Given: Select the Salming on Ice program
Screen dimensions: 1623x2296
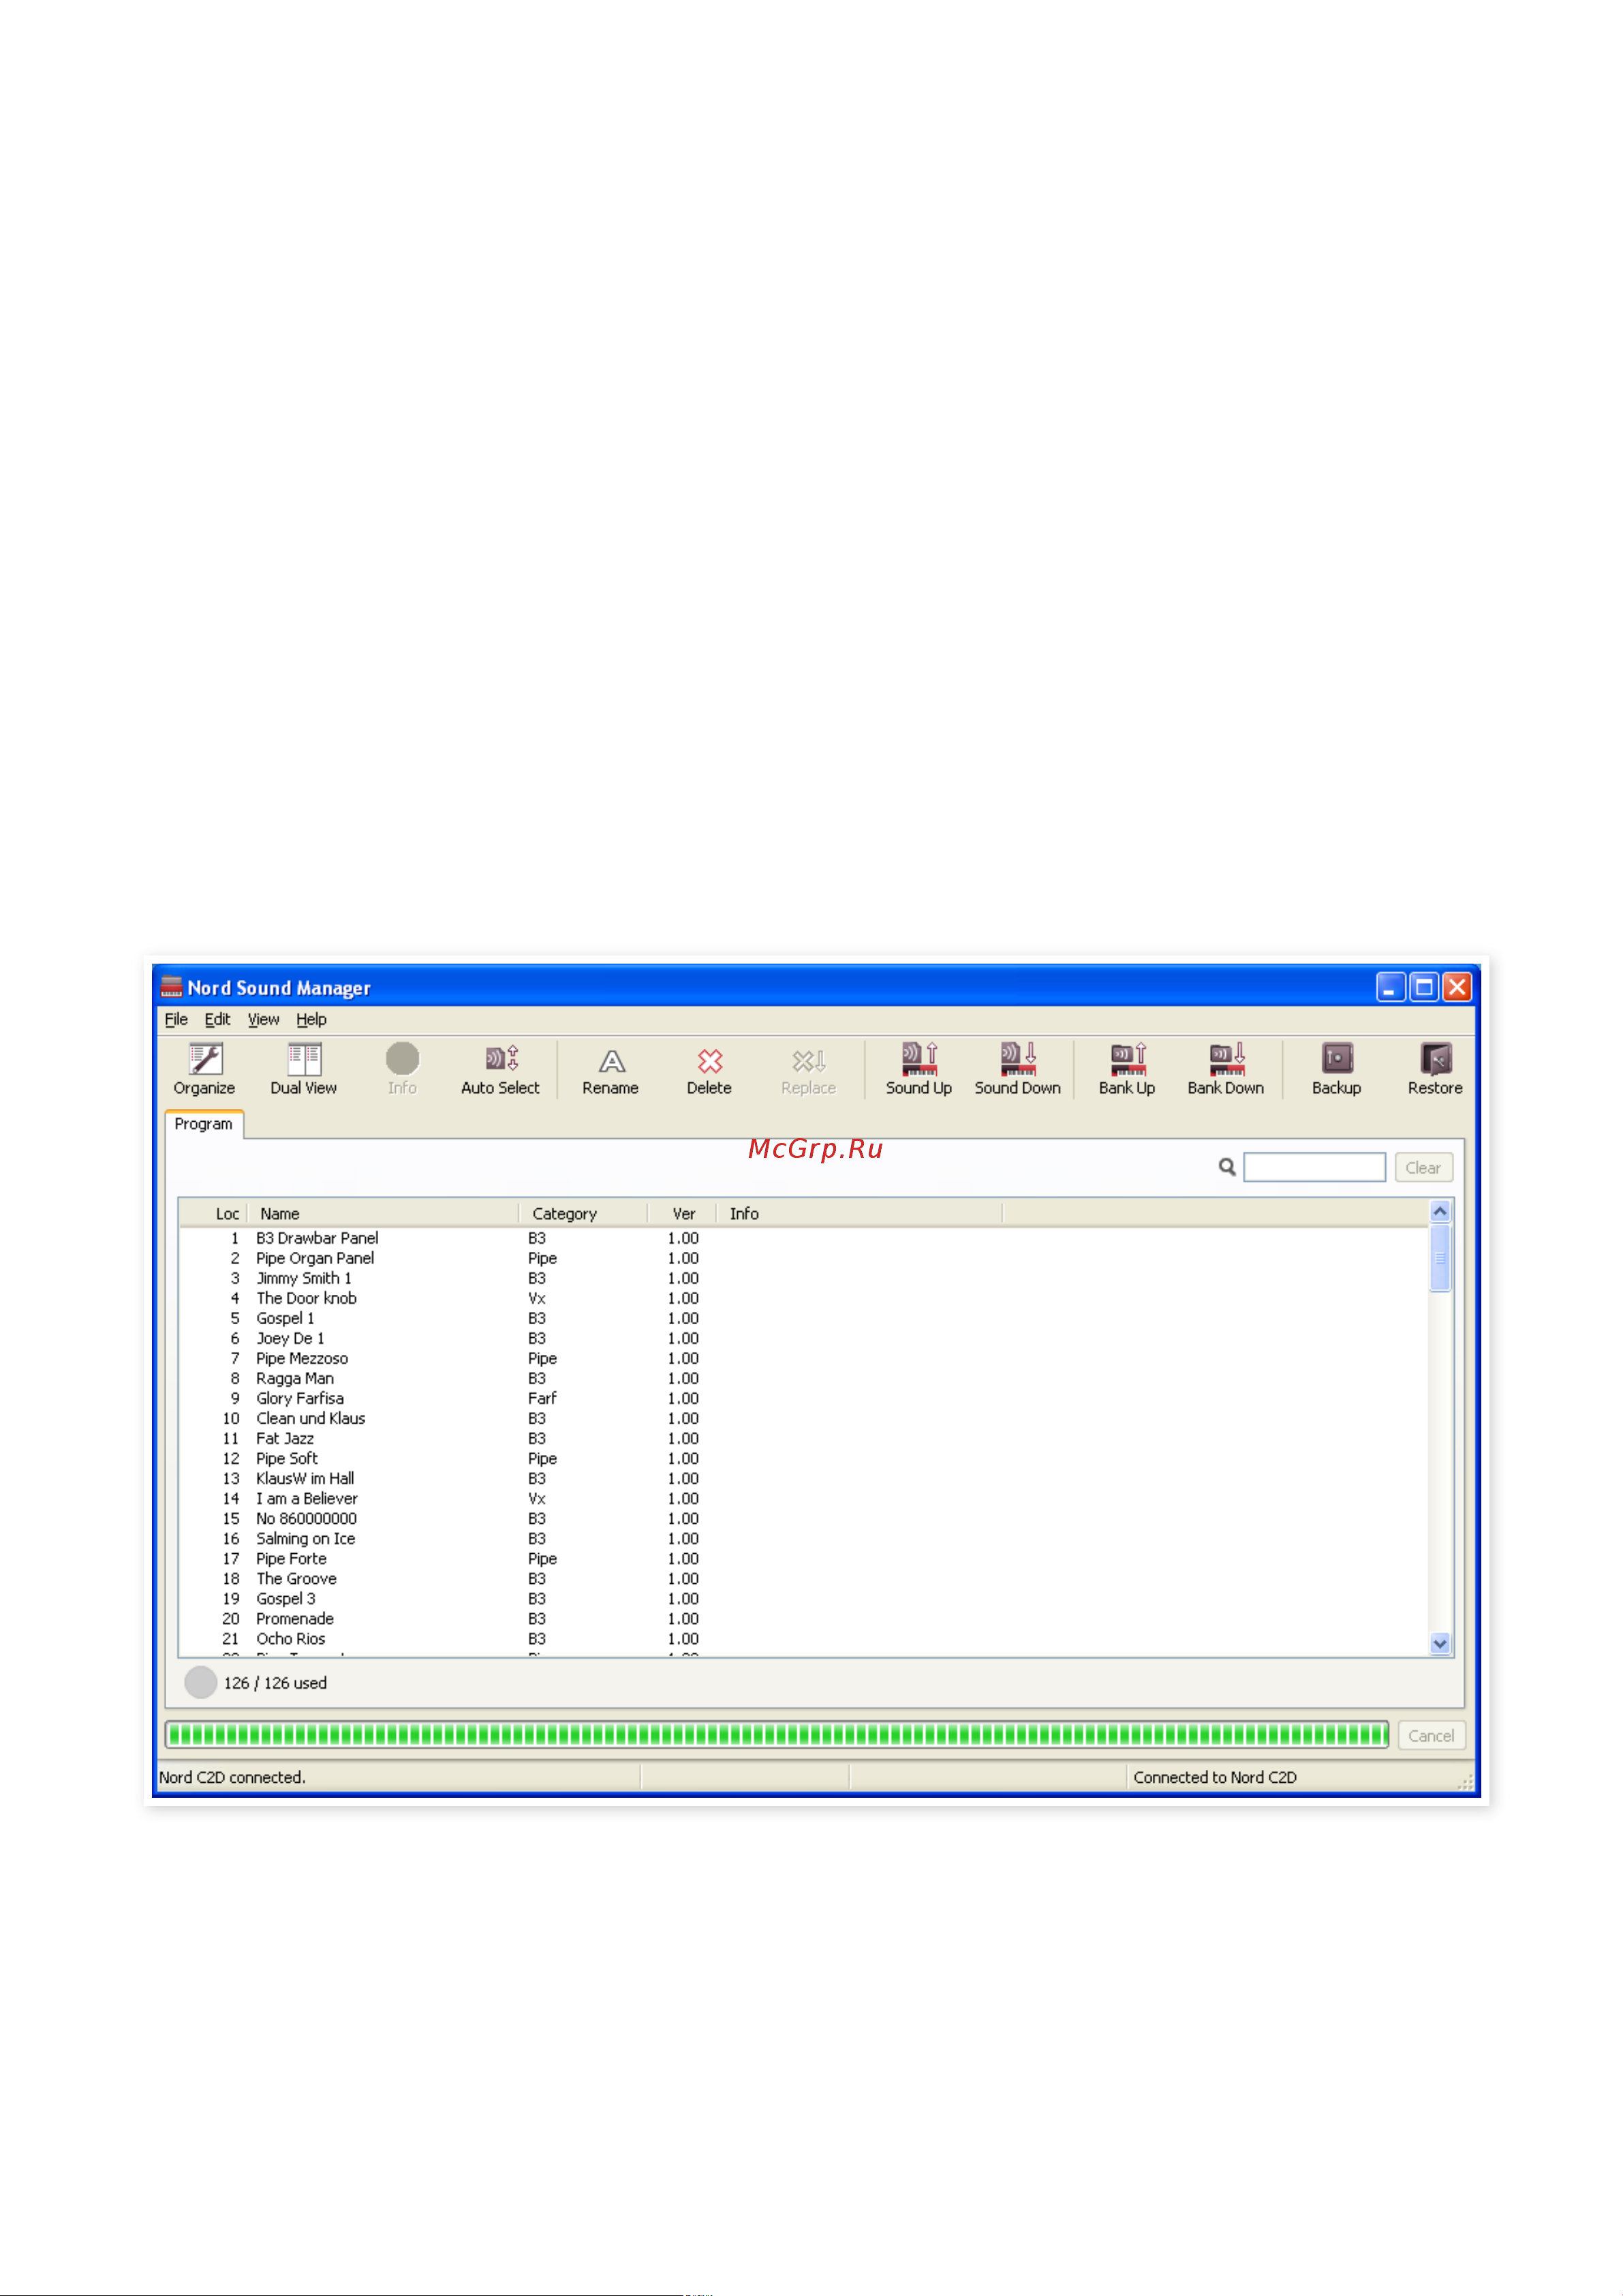Looking at the screenshot, I should click(804, 1538).
